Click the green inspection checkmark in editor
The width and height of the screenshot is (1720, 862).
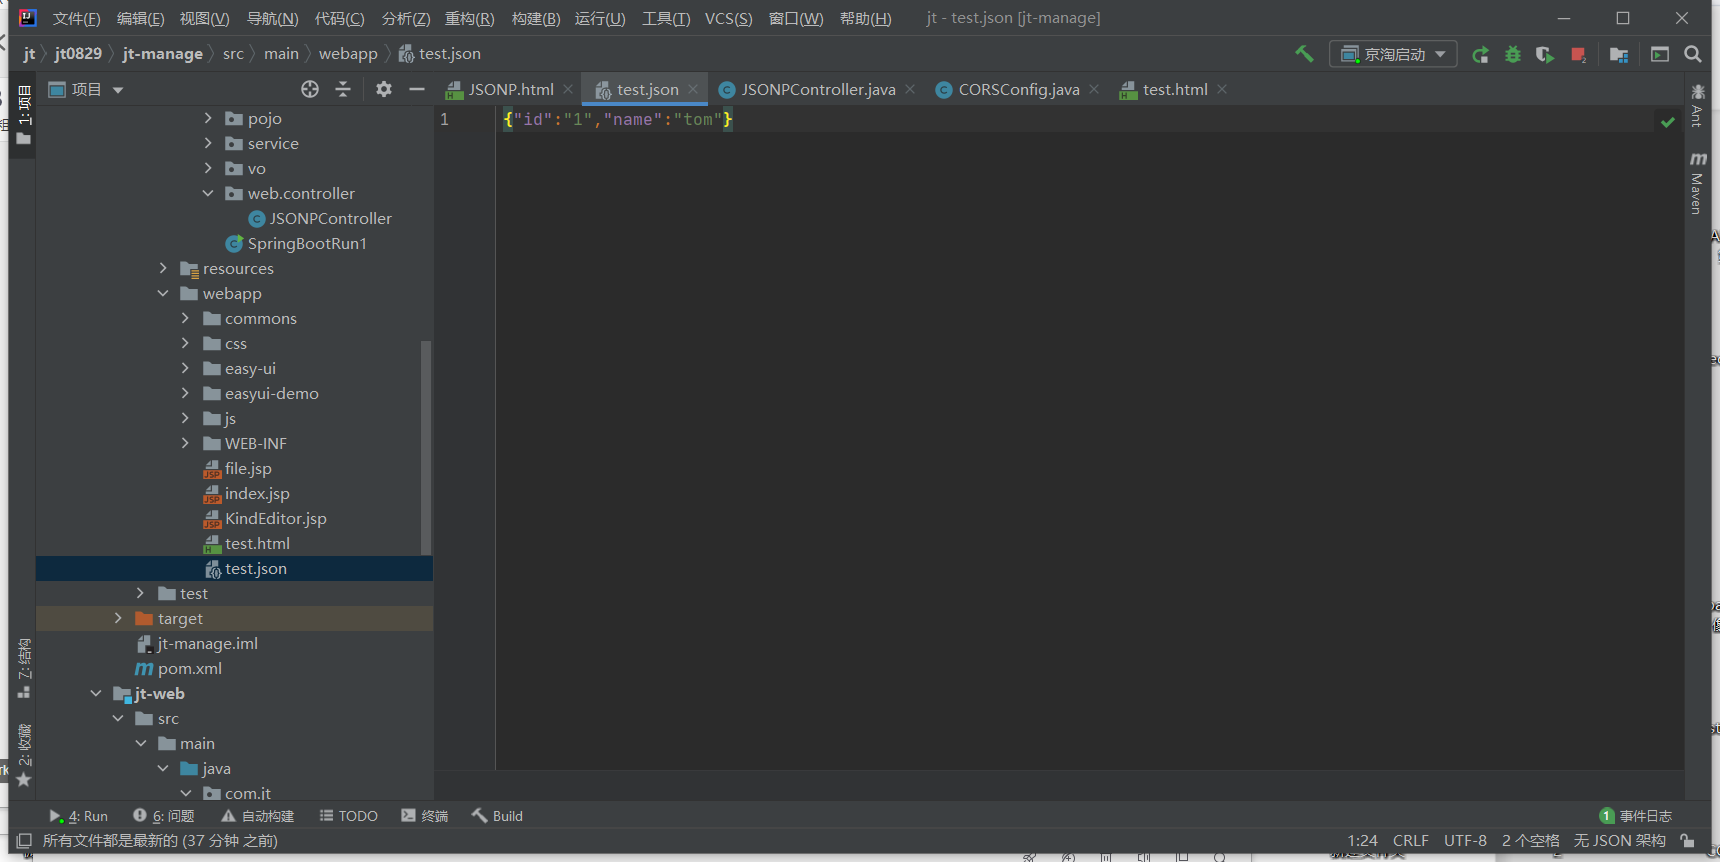(x=1668, y=122)
